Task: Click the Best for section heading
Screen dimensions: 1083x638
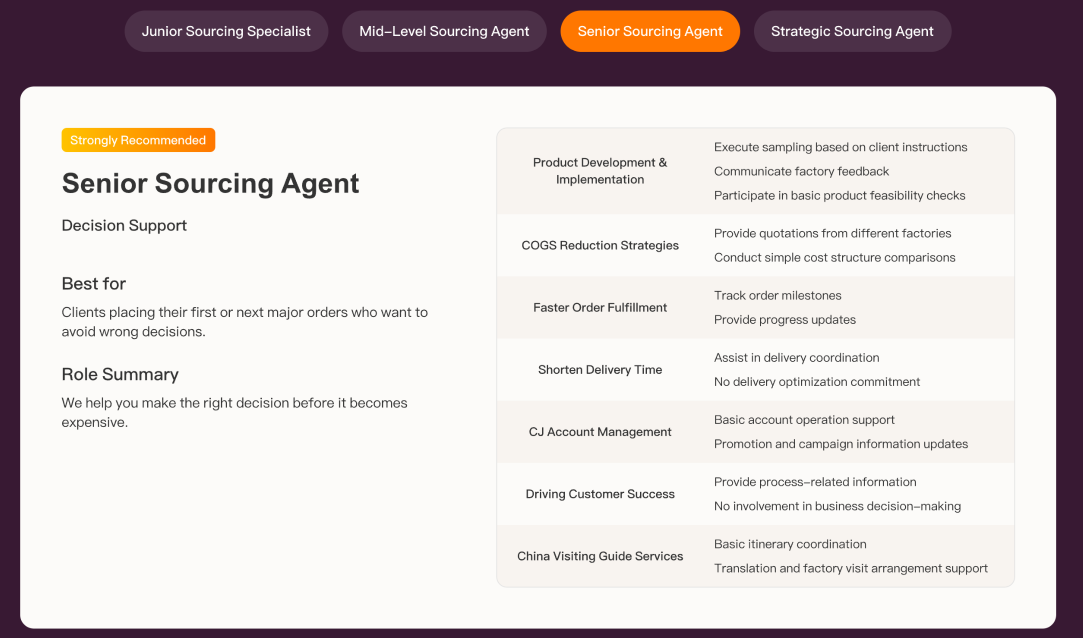Action: click(x=94, y=284)
